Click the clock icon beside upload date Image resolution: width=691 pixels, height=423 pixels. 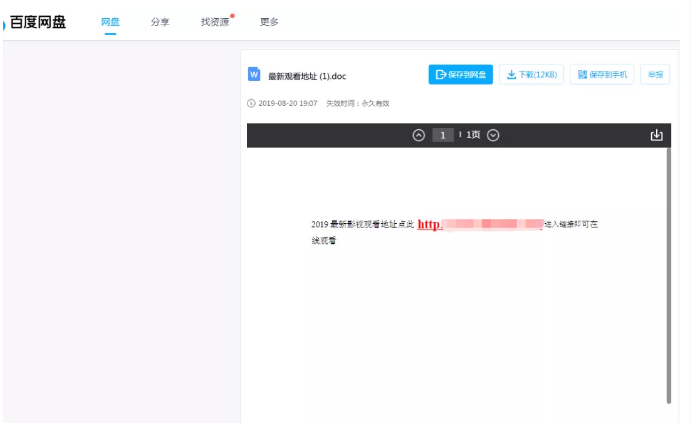click(251, 104)
